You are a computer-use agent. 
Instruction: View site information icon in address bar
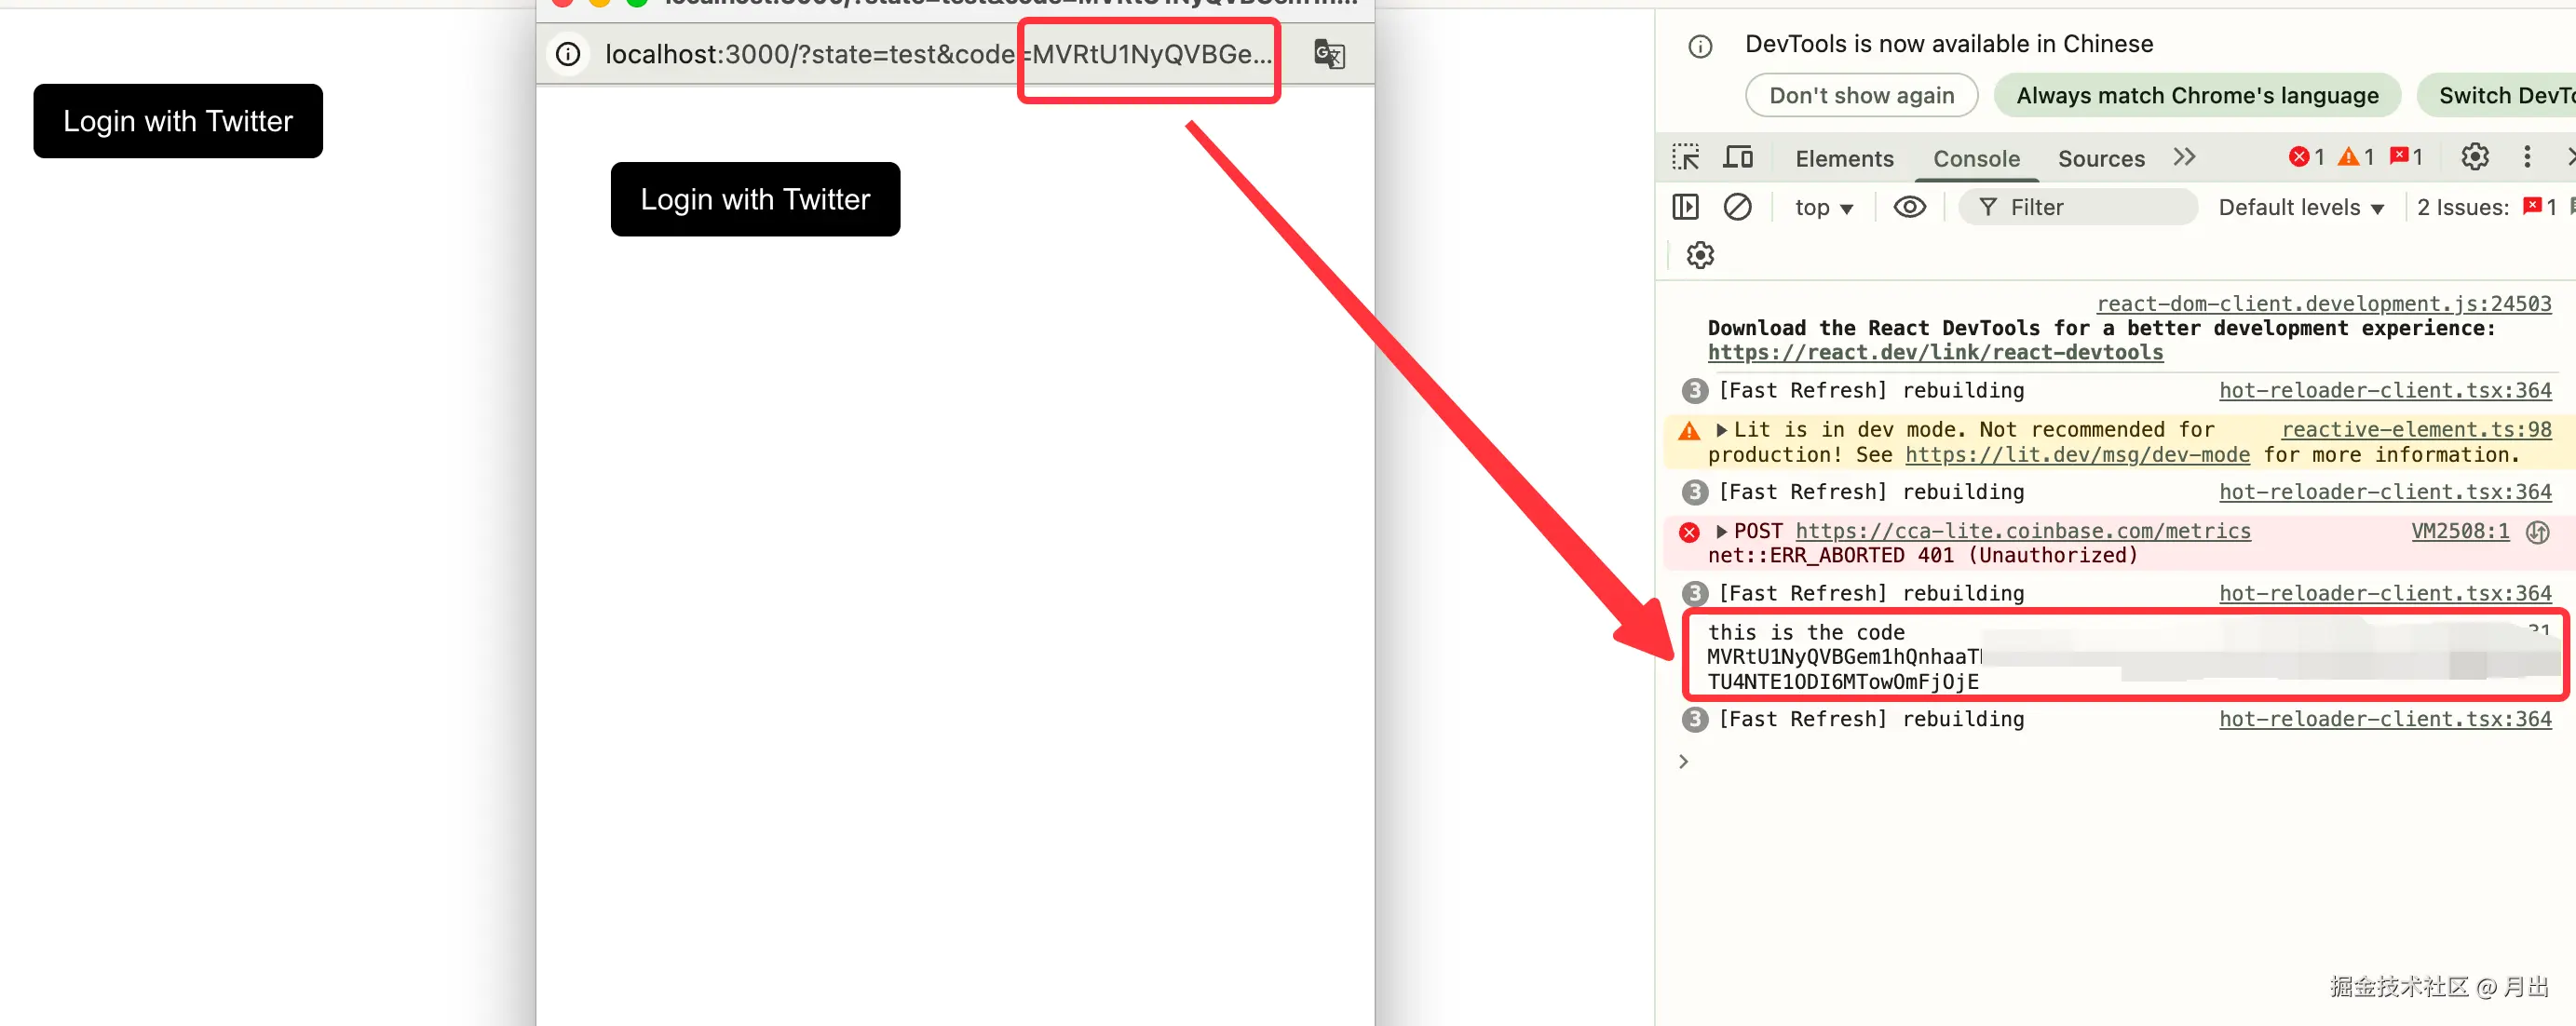[568, 54]
